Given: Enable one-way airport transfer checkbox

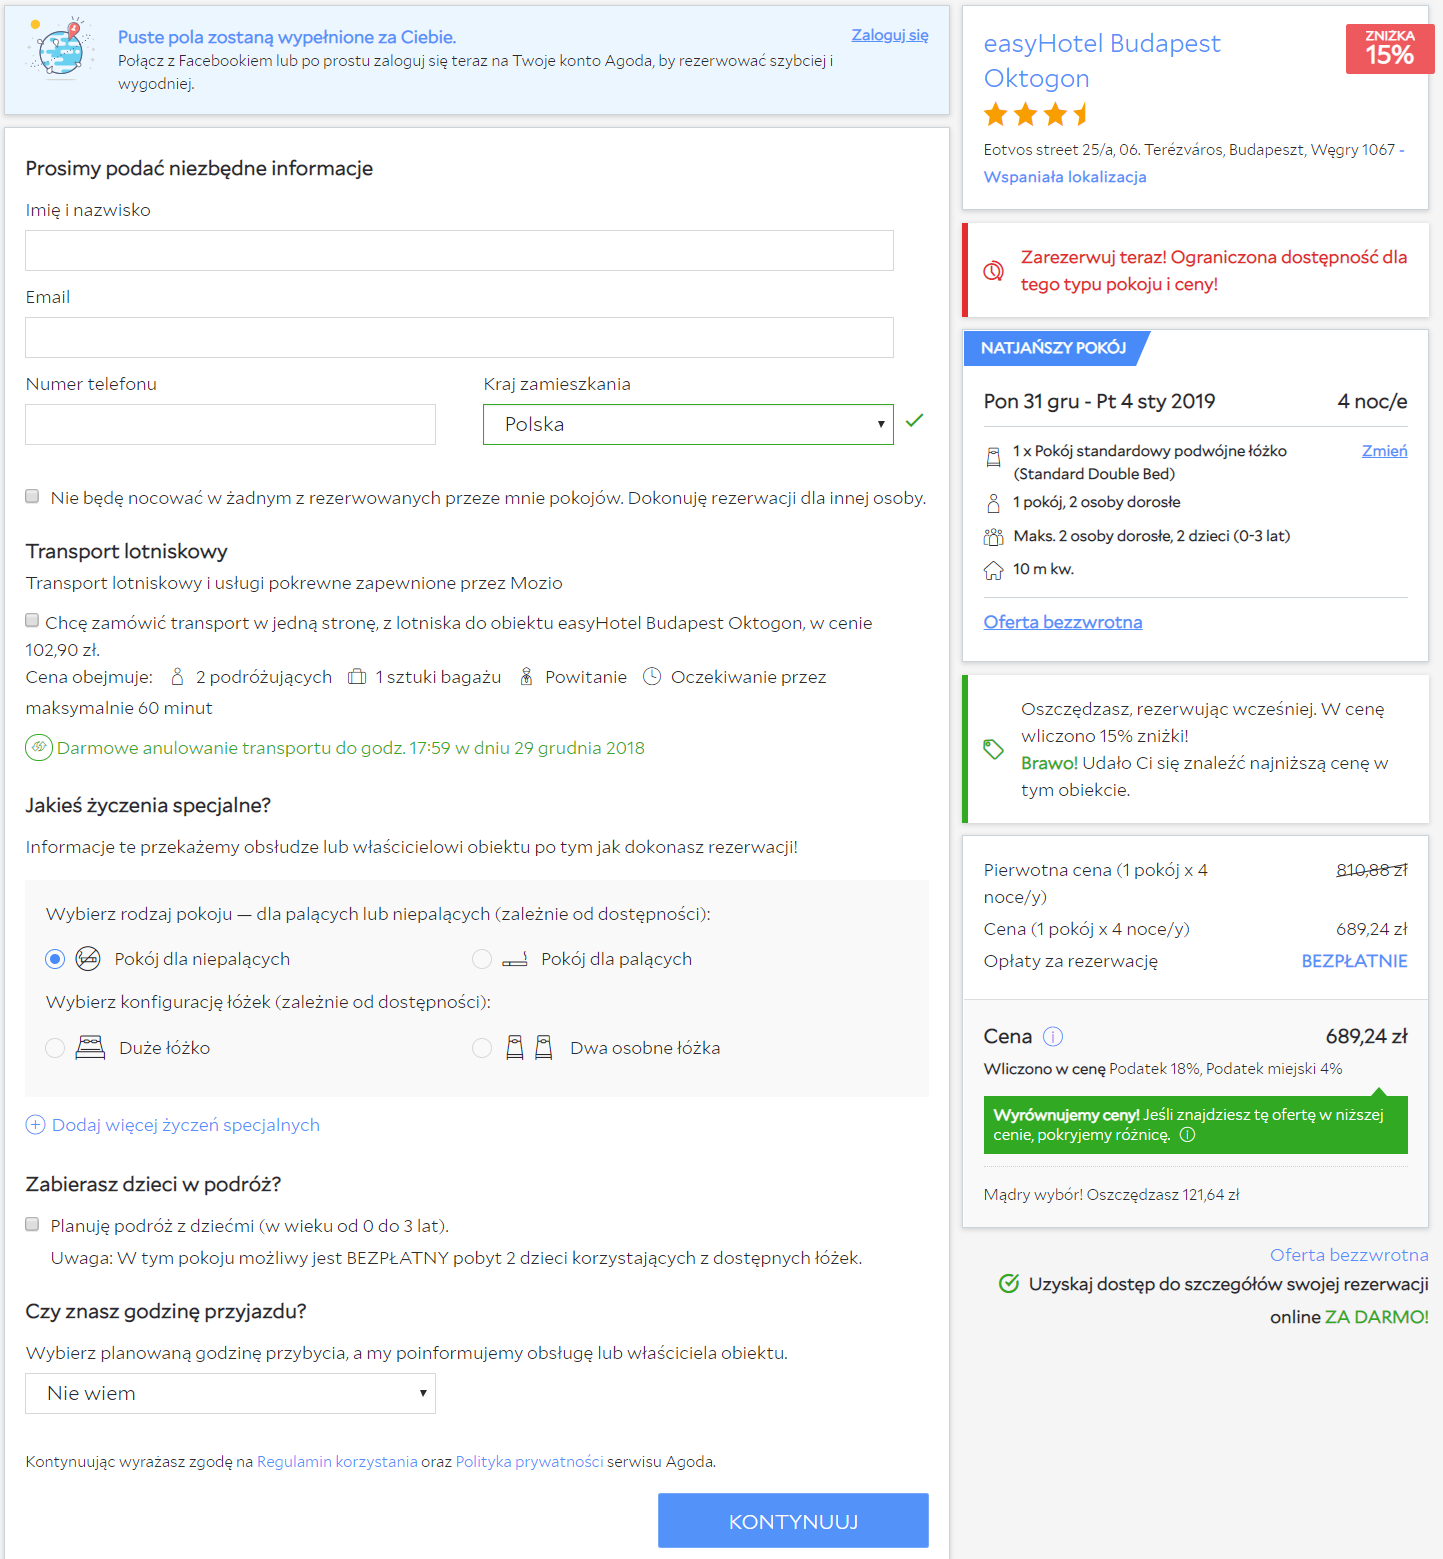Looking at the screenshot, I should (x=32, y=621).
